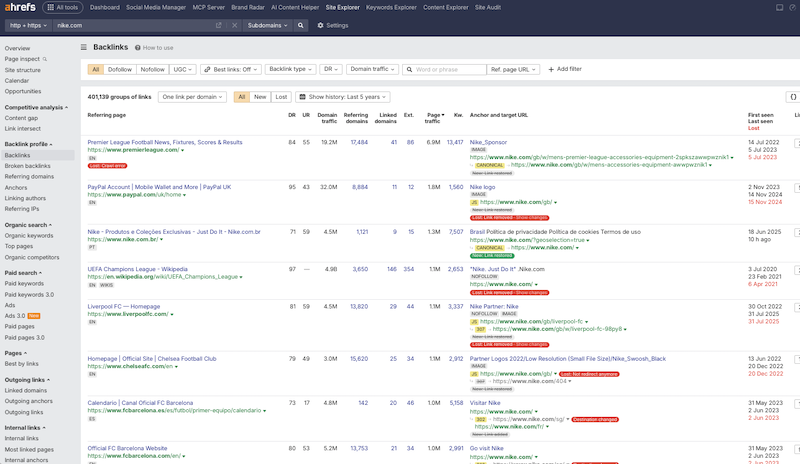Viewport: 800px width, 464px height.
Task: Open Paid keywords 3.0 in sidebar
Action: [x=29, y=295]
